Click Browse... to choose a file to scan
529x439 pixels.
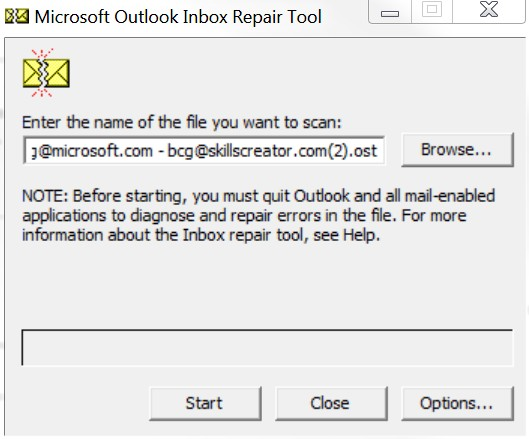[x=457, y=149]
